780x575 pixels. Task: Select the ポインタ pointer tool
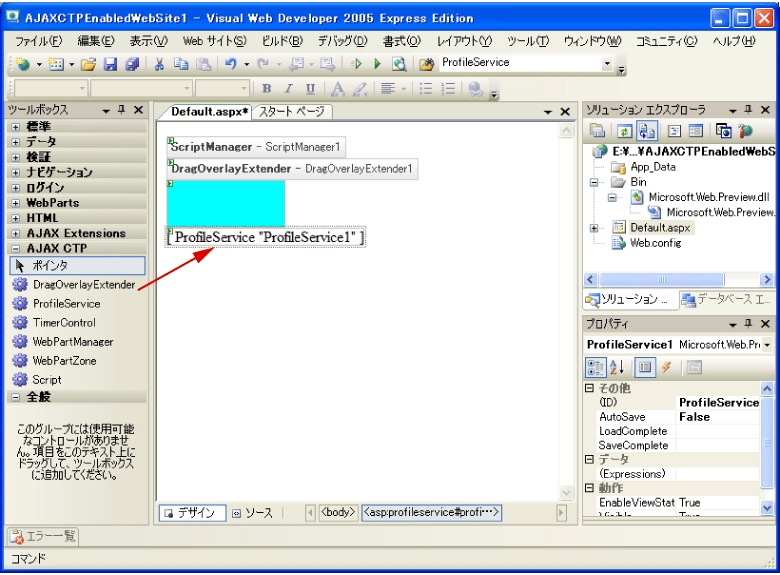click(x=77, y=266)
